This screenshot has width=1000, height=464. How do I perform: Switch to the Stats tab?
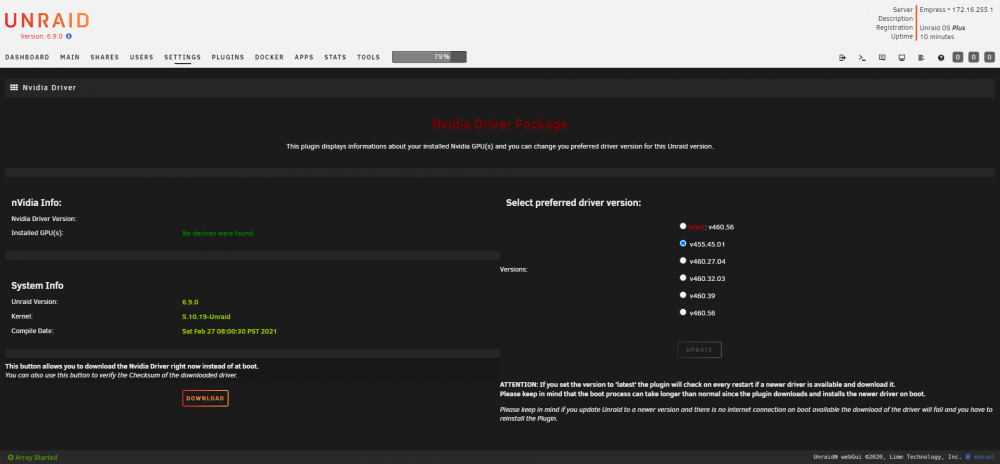coord(335,57)
